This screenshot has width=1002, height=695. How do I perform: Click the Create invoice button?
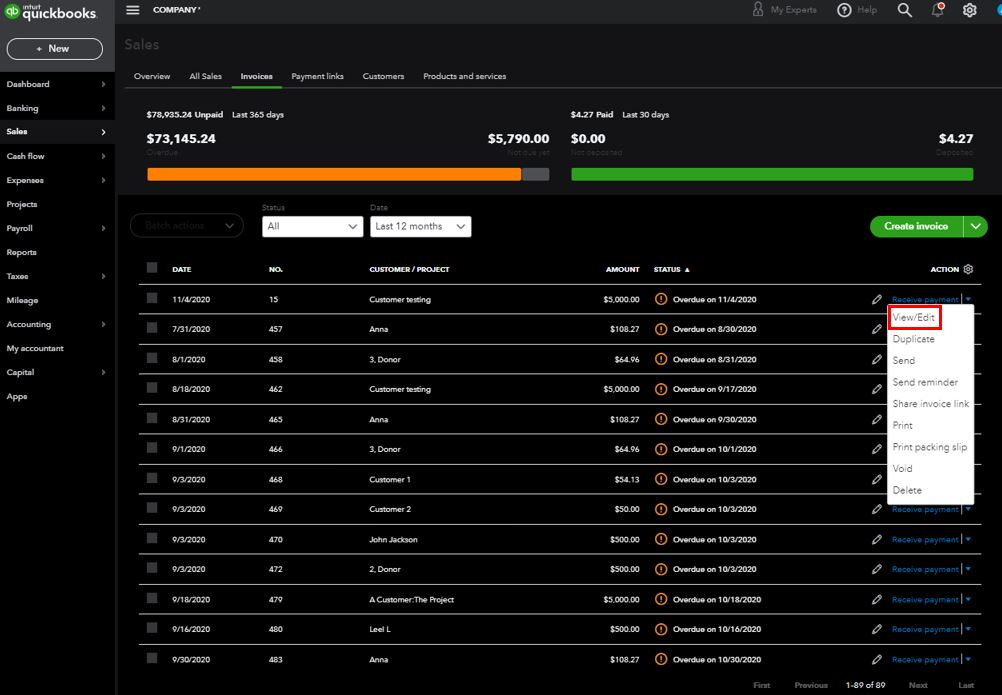(916, 227)
